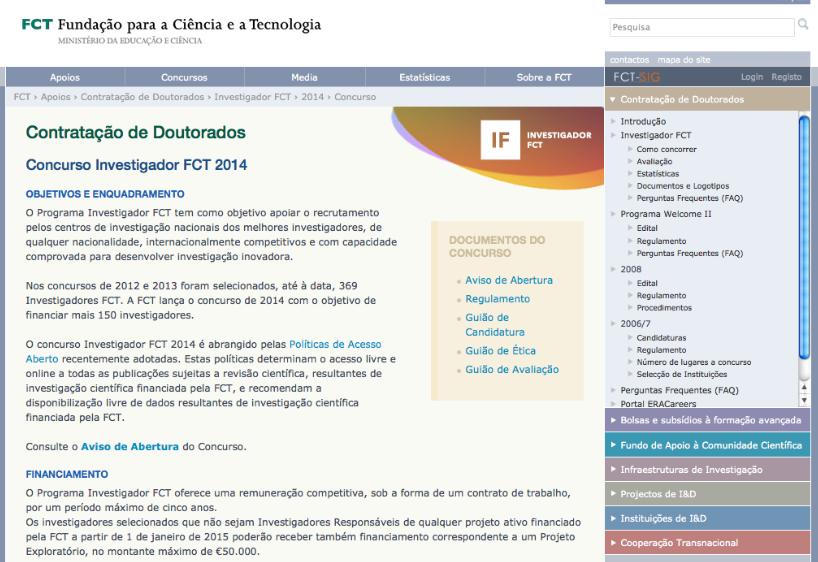
Task: Select 2008 in sidebar
Action: (x=631, y=269)
